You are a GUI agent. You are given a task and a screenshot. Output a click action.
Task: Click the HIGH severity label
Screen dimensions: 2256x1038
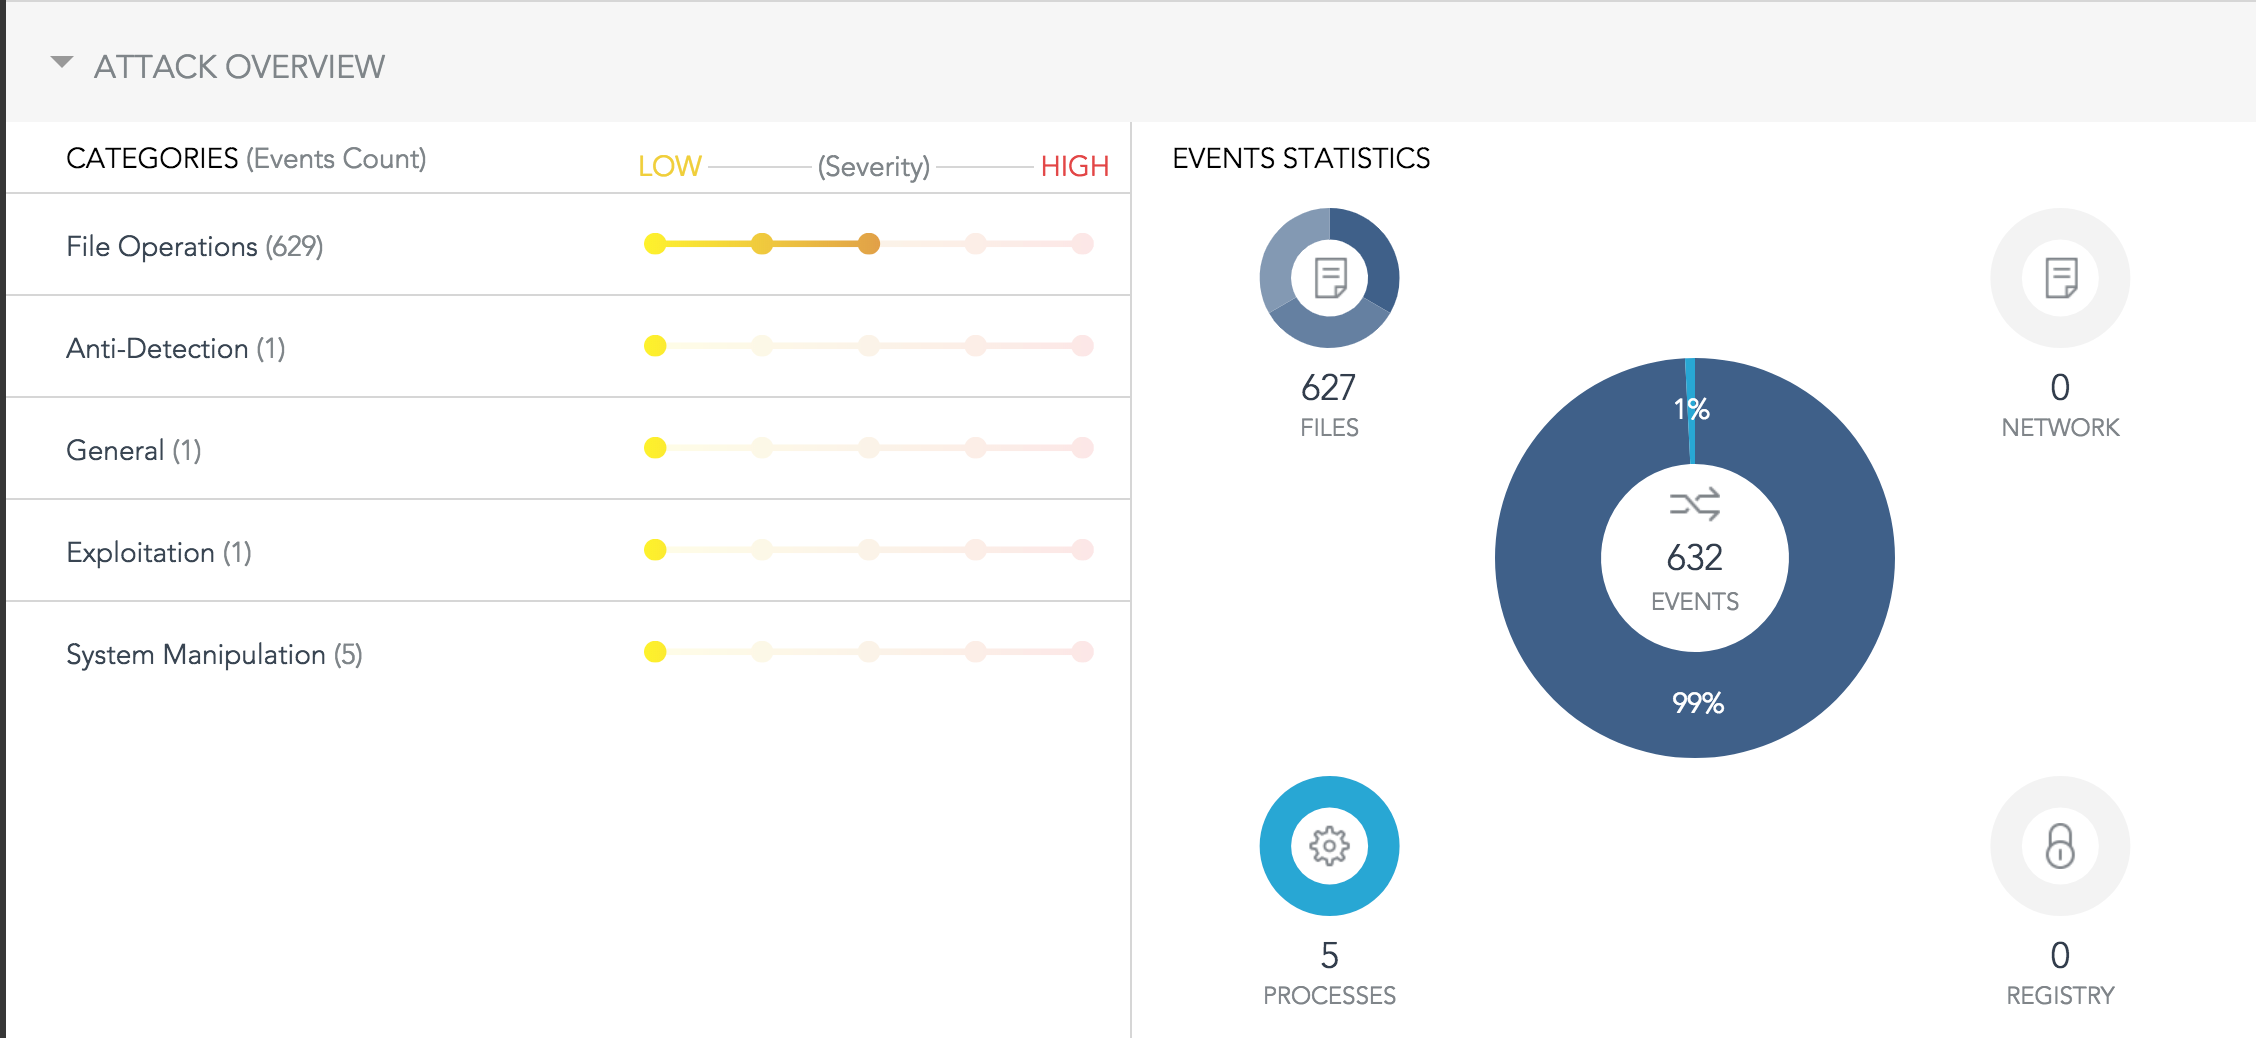(1074, 166)
